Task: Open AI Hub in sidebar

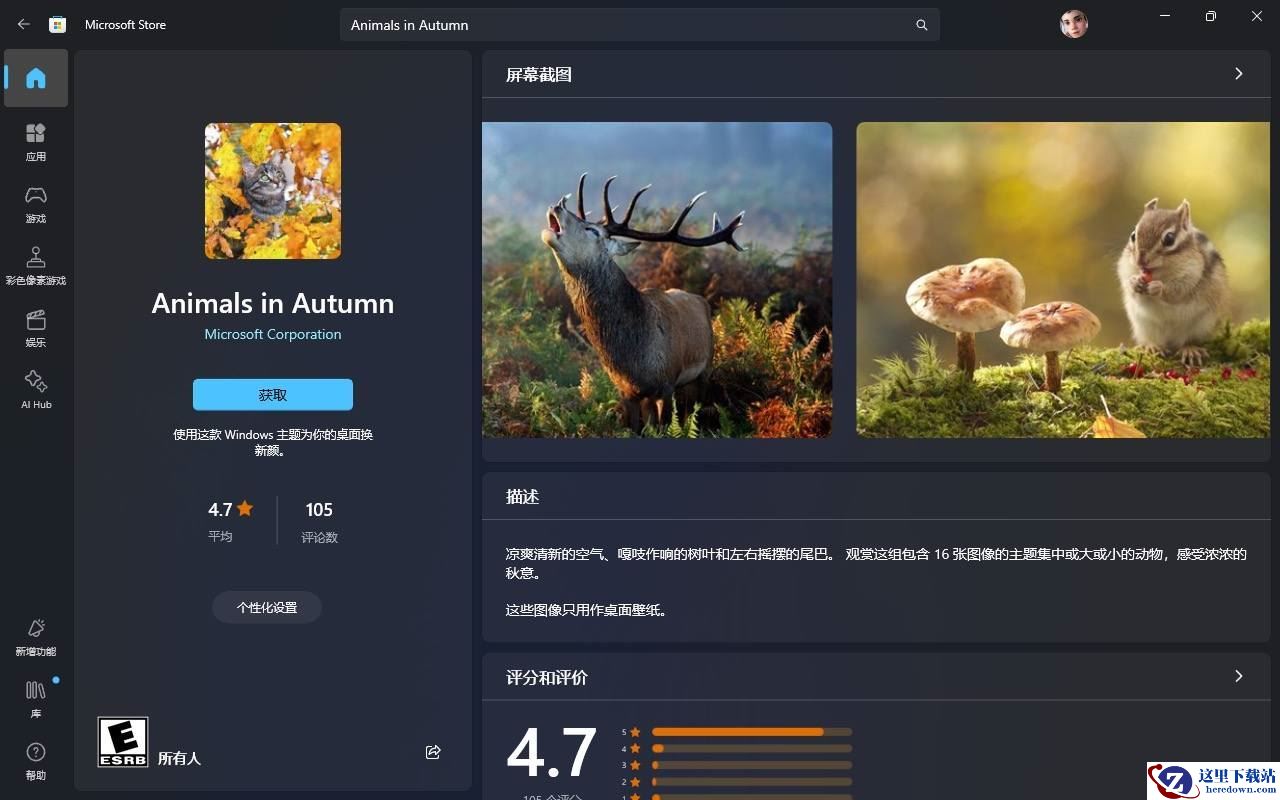Action: pos(36,390)
